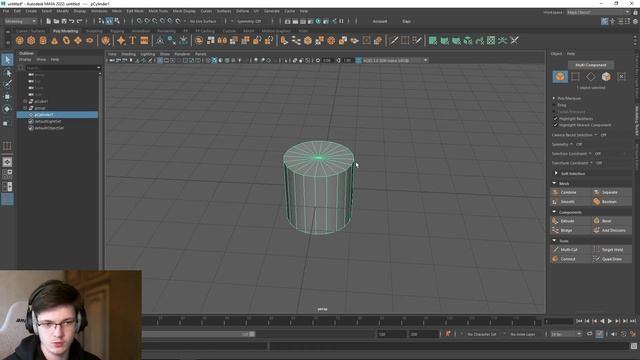640x360 pixels.
Task: Click the Quad Draw tool button
Action: click(611, 259)
